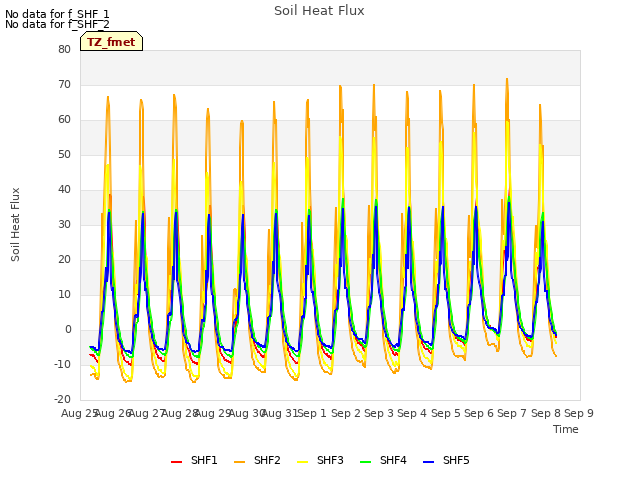Click the Soil Heat Flux chart title
The width and height of the screenshot is (640, 480).
point(319,11)
